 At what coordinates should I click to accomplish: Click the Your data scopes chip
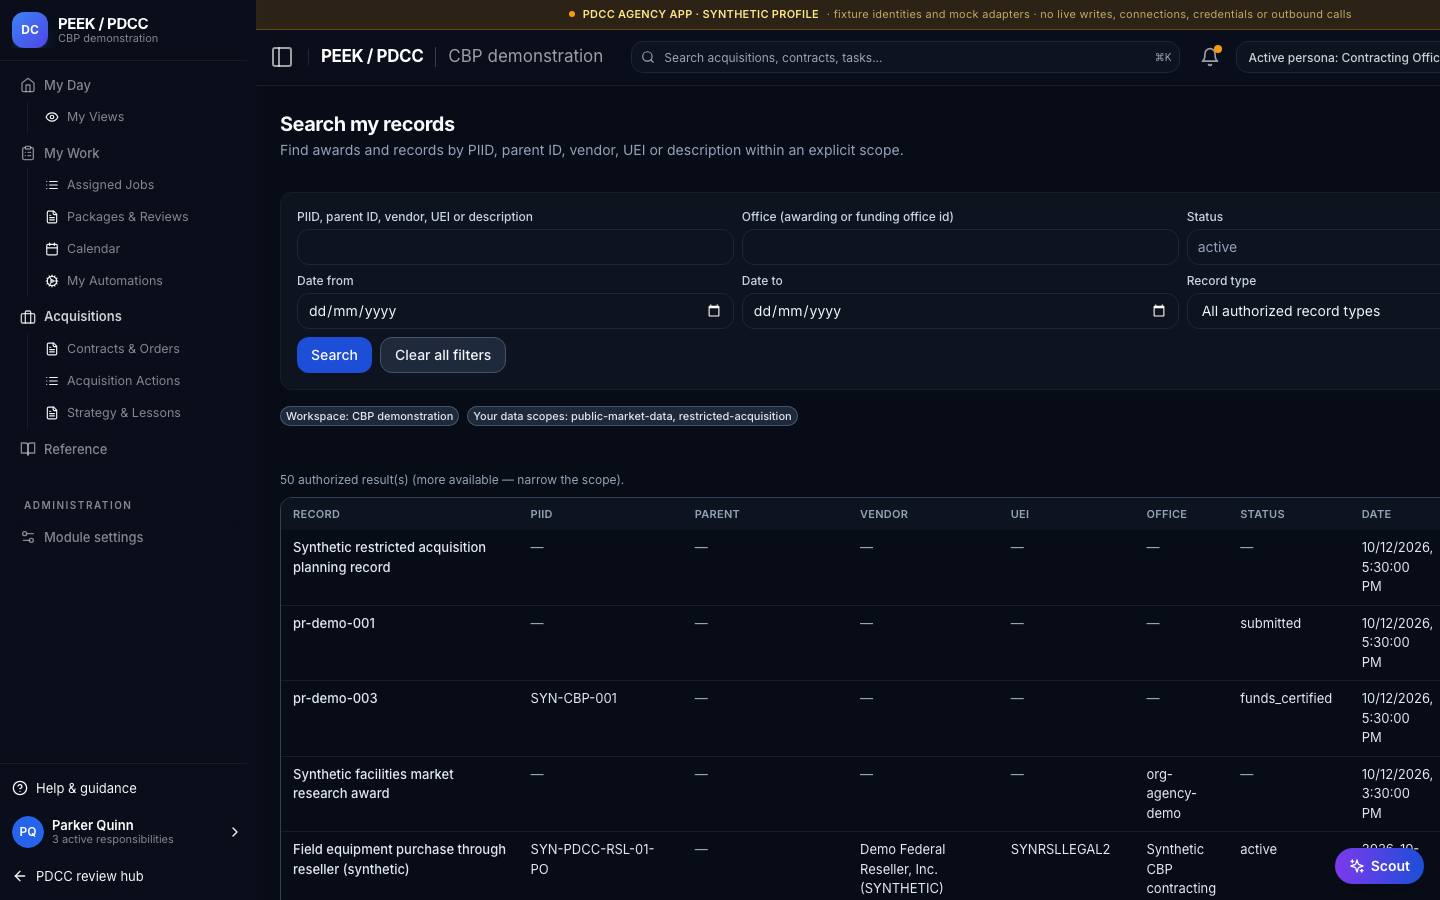tap(632, 416)
